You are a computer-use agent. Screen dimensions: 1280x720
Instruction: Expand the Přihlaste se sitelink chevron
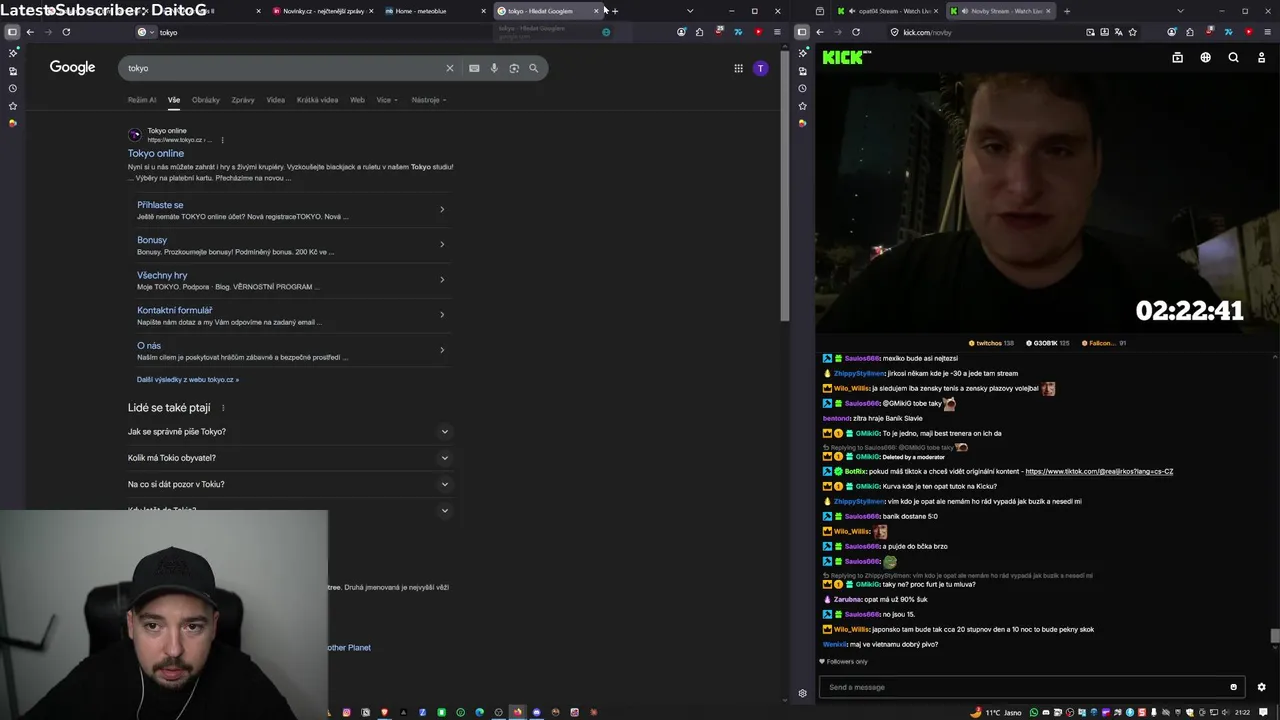pos(442,209)
